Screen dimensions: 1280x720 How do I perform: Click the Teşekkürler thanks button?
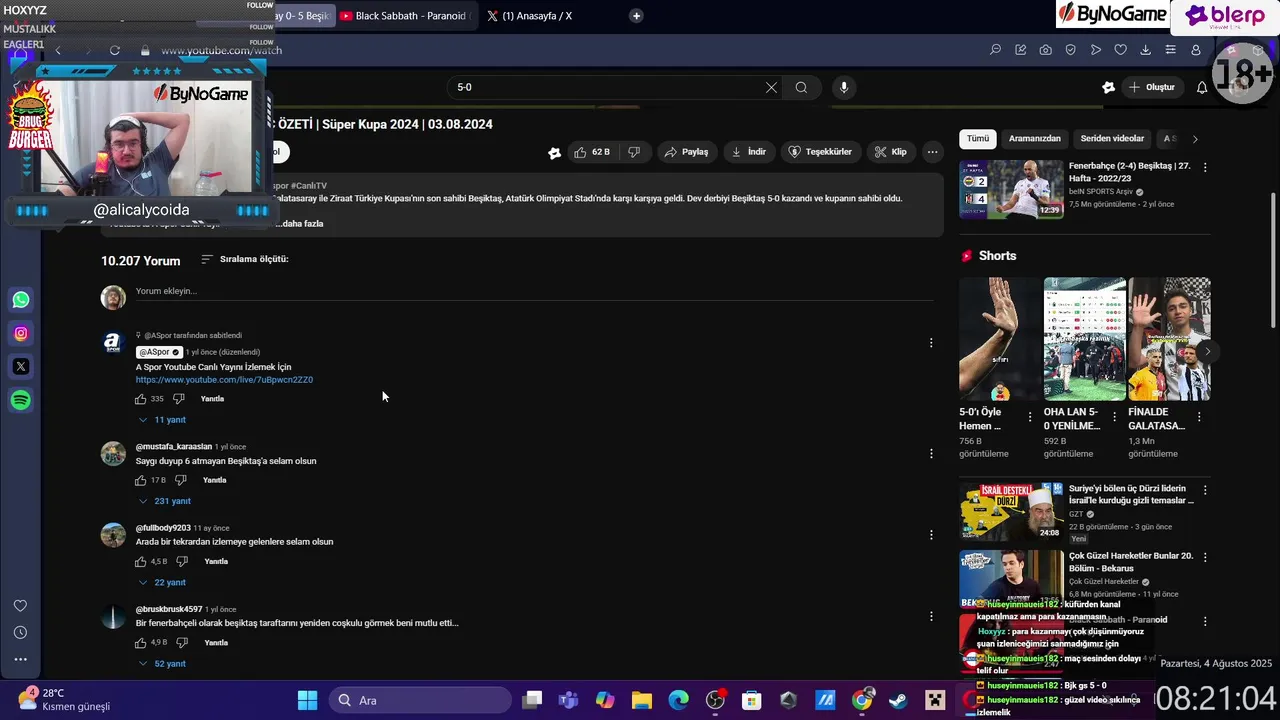coord(820,152)
